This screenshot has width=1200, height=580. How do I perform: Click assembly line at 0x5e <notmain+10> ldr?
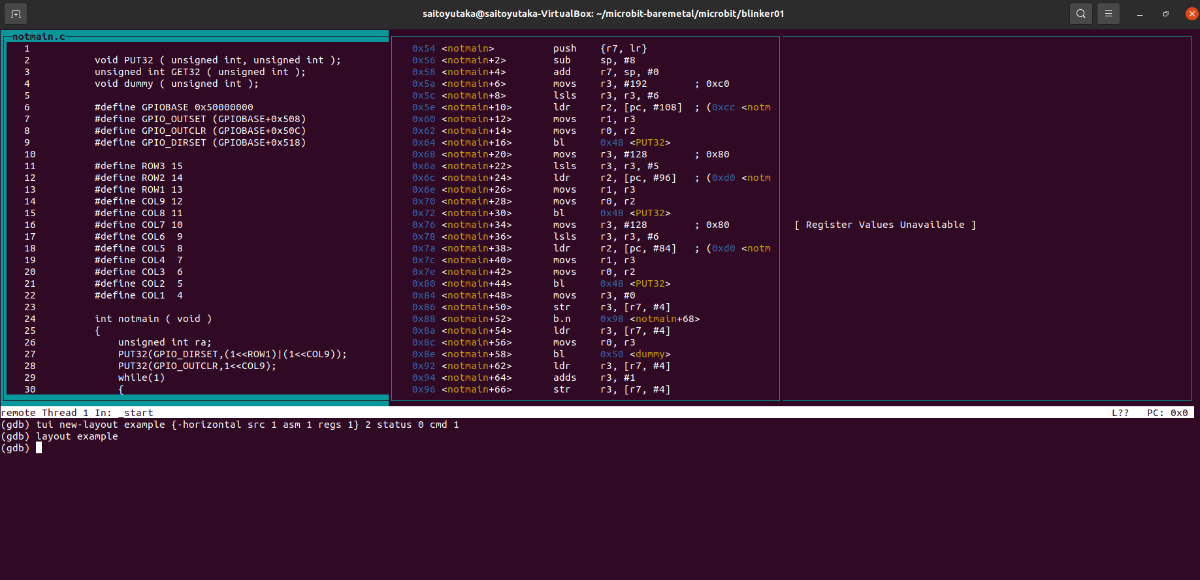592,107
